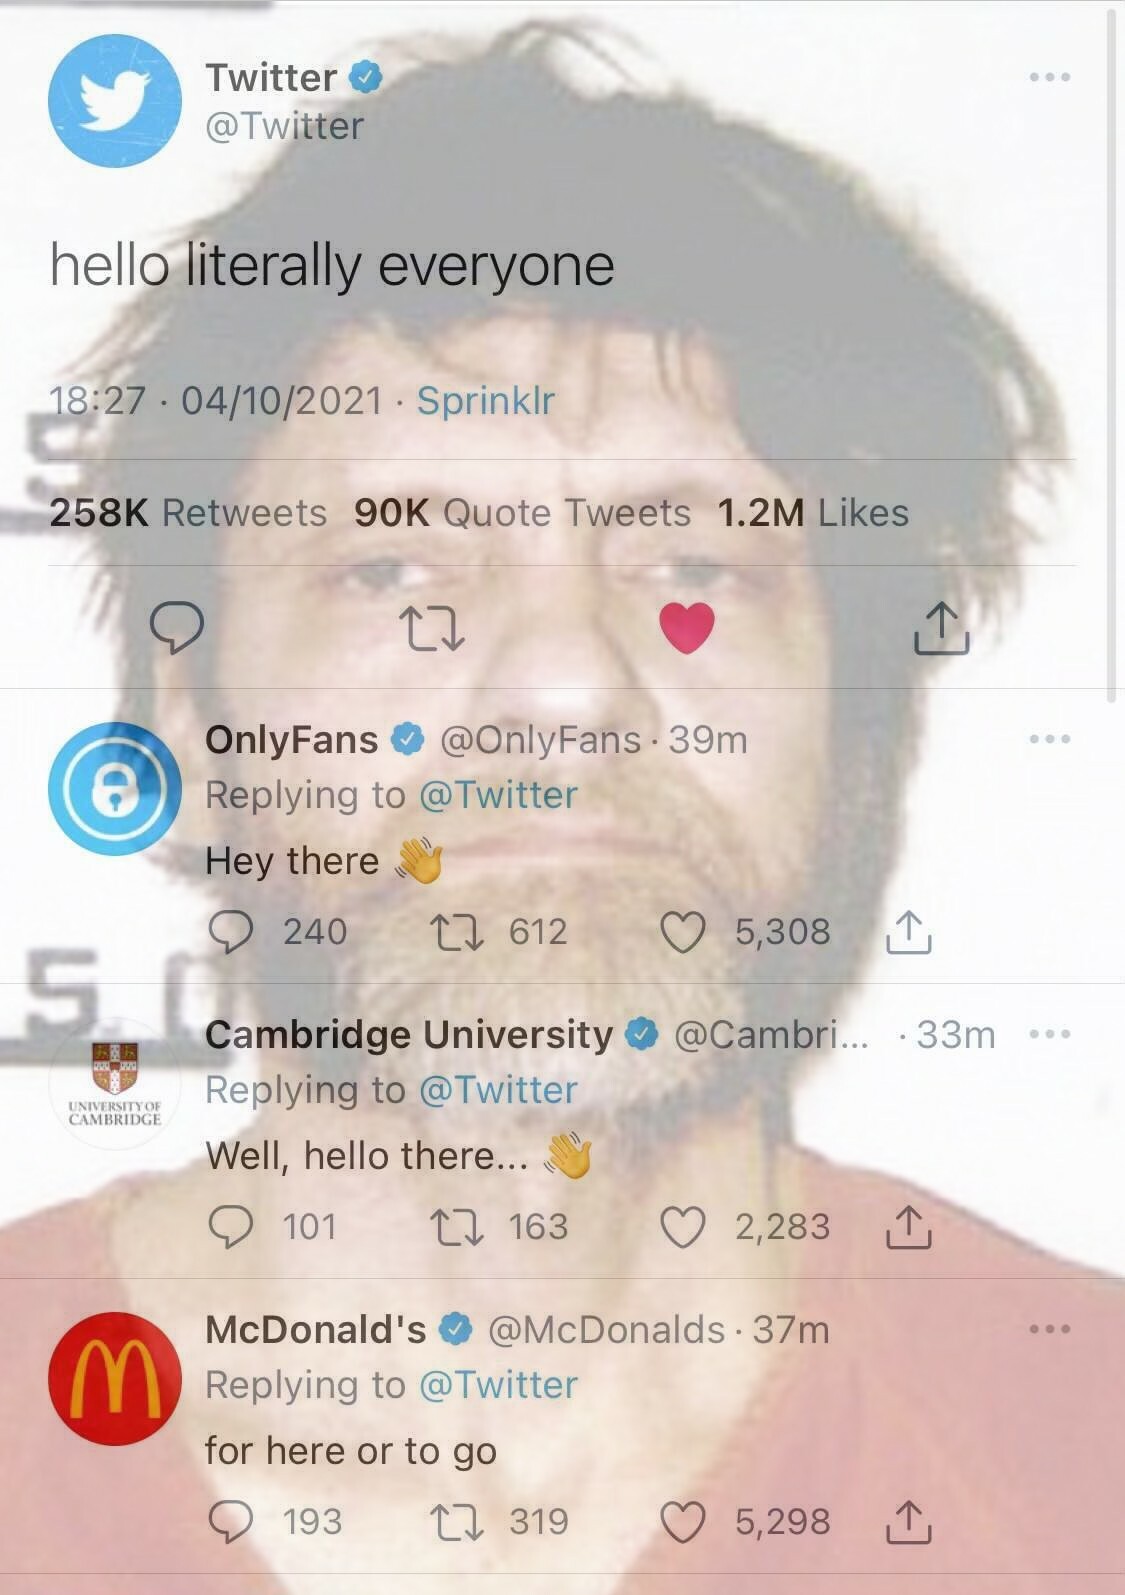Like the OnlyFans reply
This screenshot has height=1595, width=1125.
click(684, 932)
